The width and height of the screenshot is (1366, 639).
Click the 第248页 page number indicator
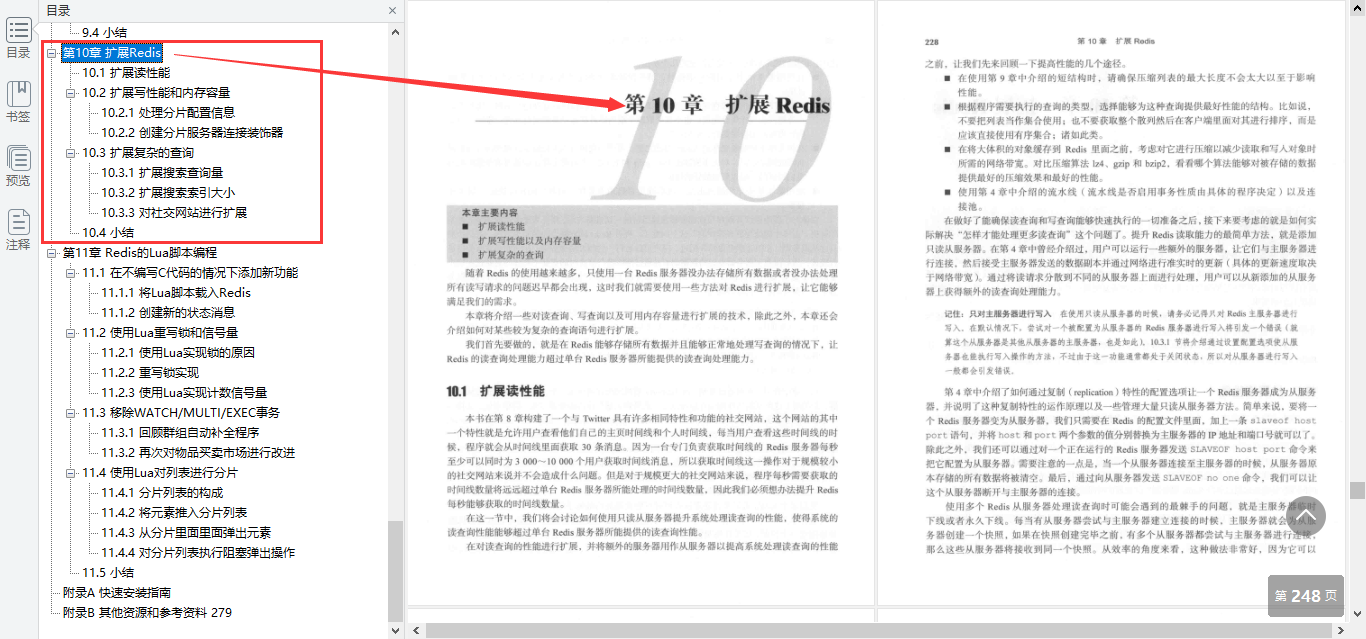click(x=1305, y=596)
